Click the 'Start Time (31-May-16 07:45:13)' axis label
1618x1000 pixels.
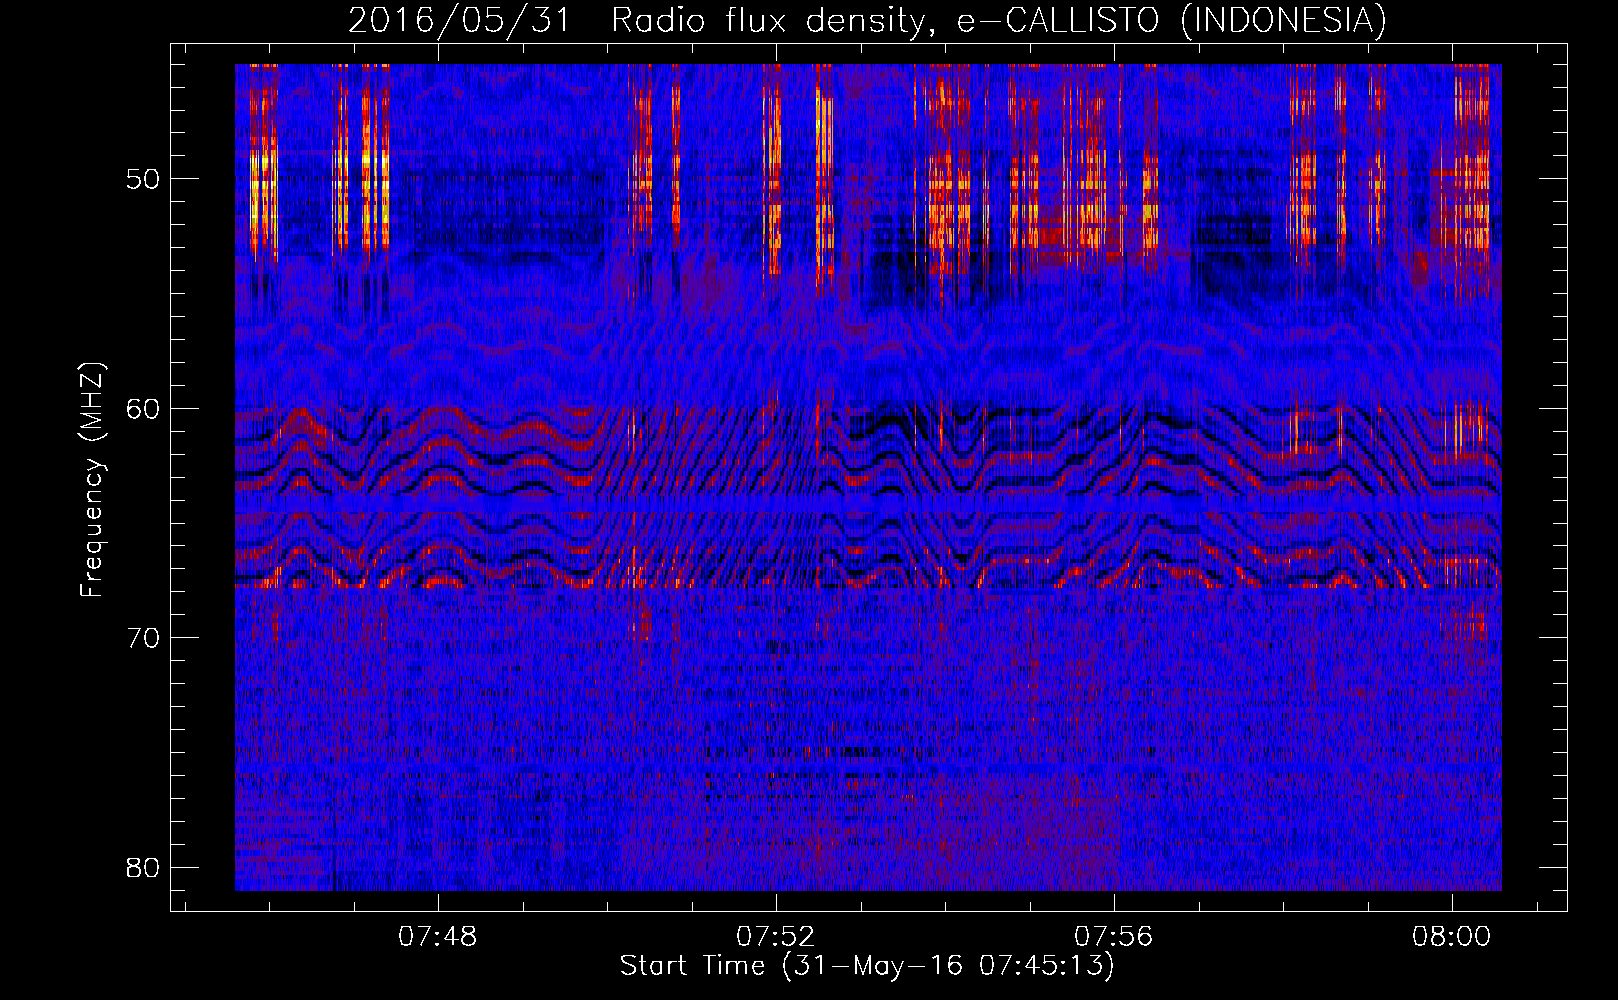pos(867,966)
